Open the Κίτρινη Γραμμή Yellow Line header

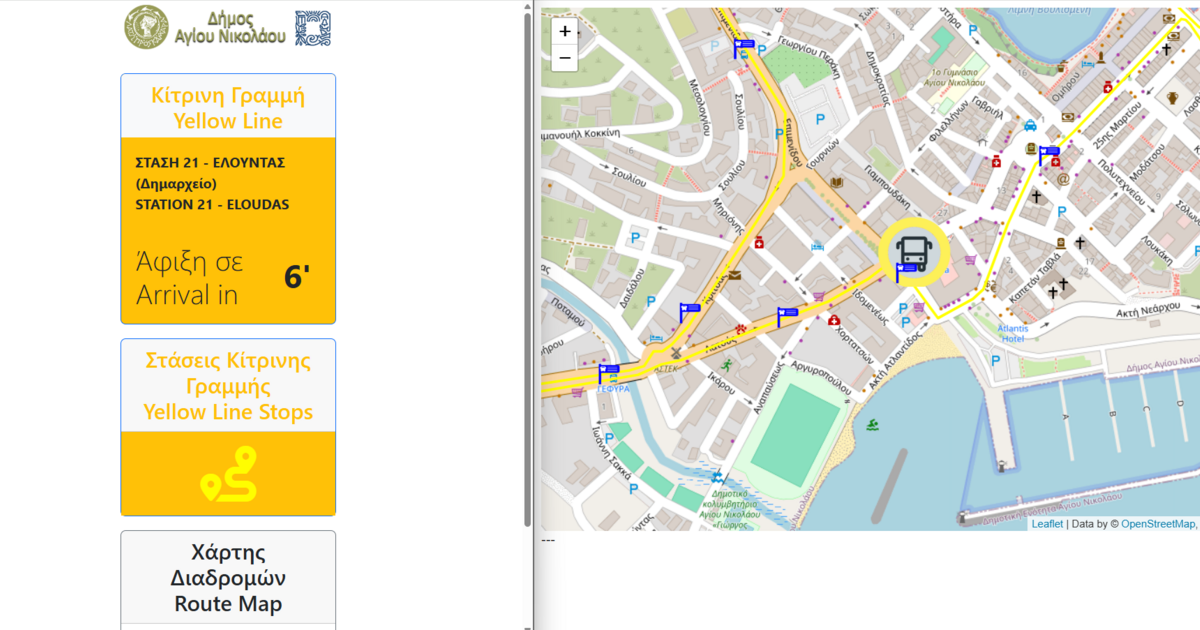pos(228,107)
